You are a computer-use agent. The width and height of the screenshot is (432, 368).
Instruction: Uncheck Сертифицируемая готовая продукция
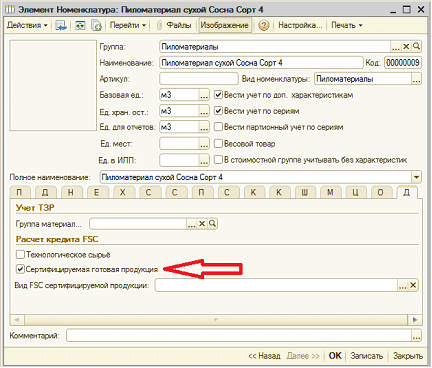point(20,269)
